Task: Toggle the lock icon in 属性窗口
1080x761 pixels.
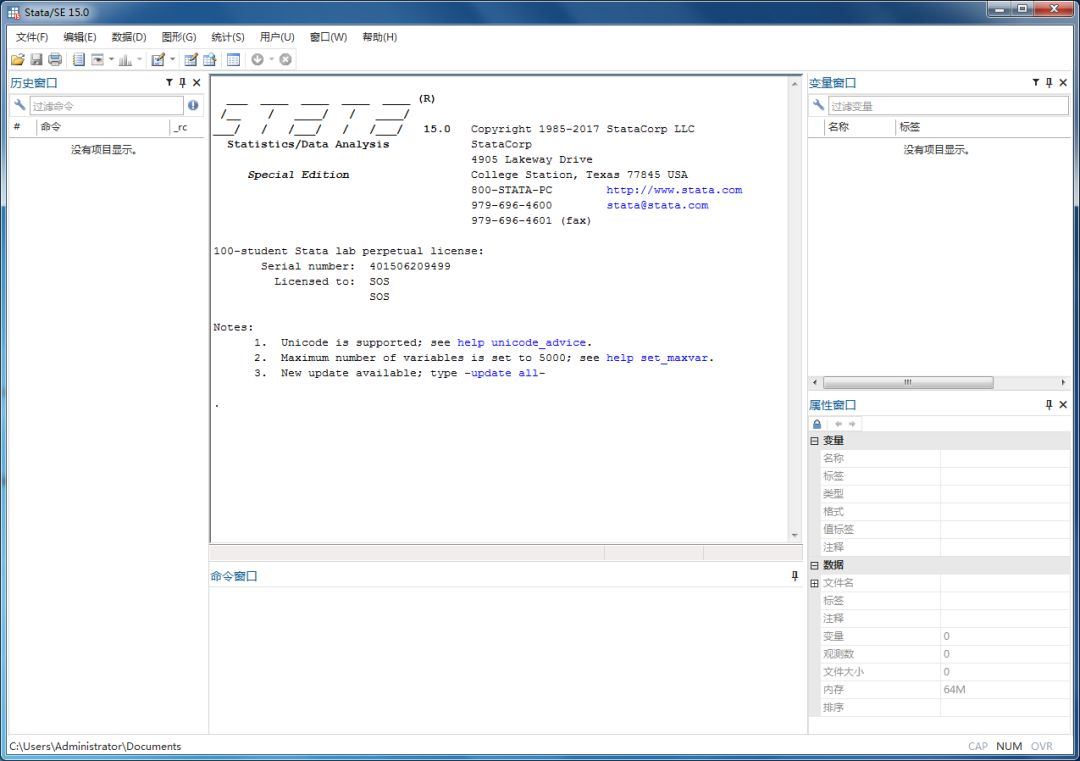Action: 817,424
